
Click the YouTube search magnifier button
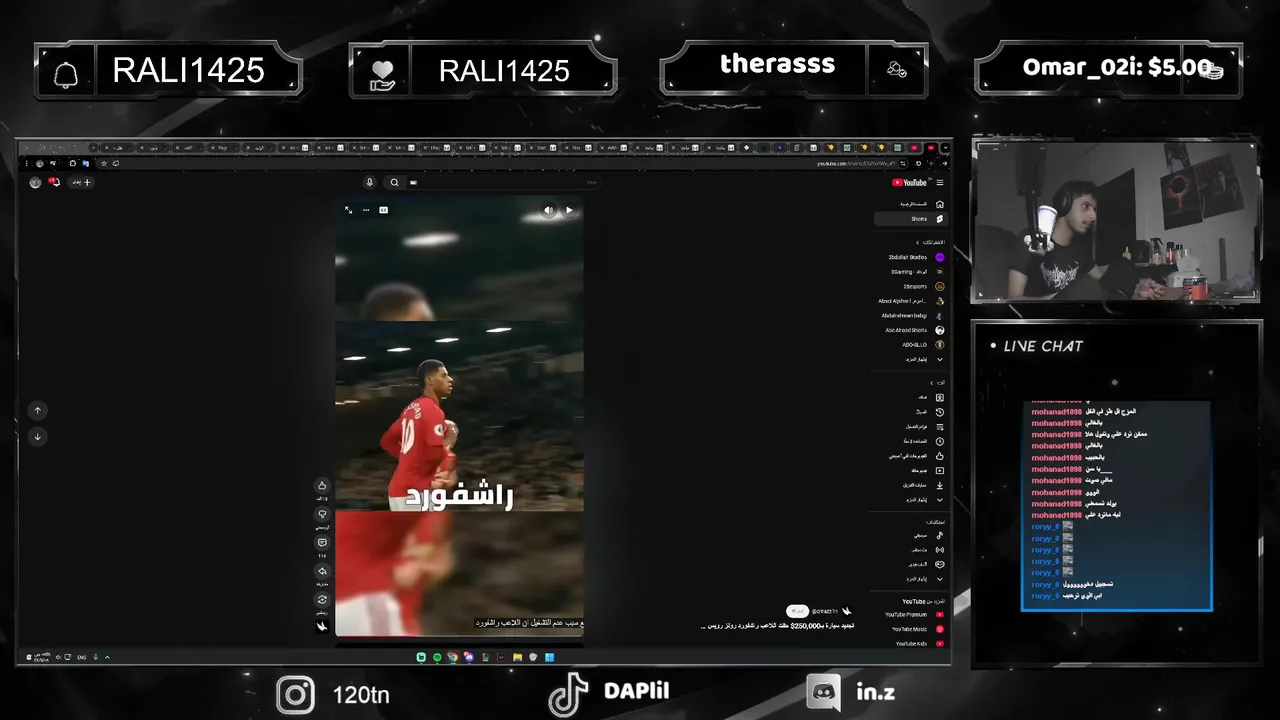pos(394,182)
